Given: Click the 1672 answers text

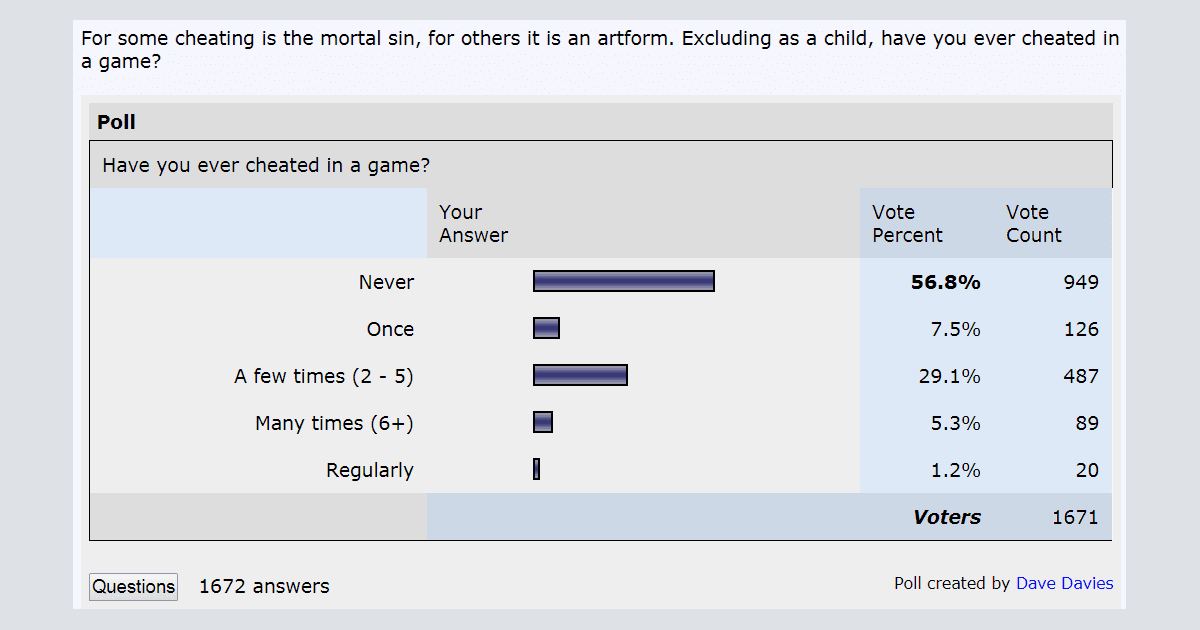Looking at the screenshot, I should [264, 587].
